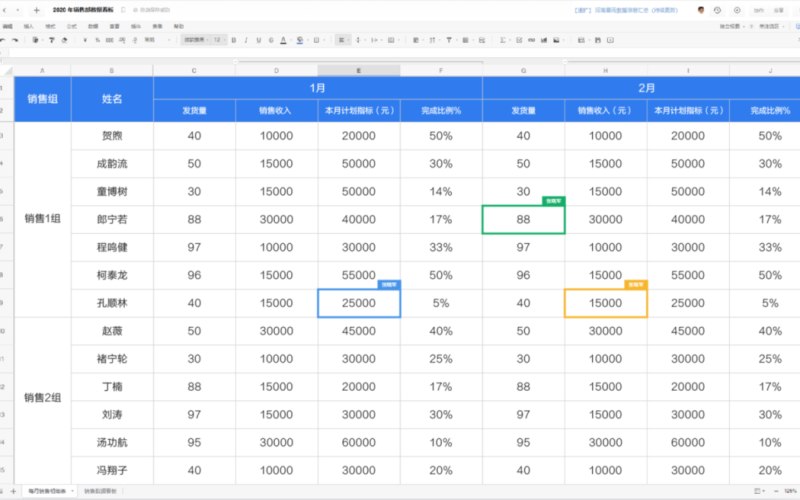The image size is (800, 500).
Task: Select the column E header
Action: (x=359, y=70)
